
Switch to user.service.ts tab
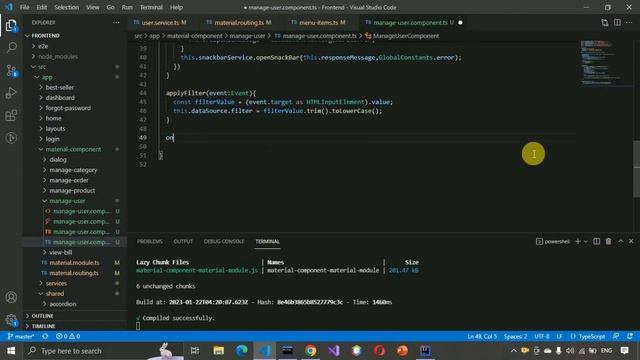(160, 22)
